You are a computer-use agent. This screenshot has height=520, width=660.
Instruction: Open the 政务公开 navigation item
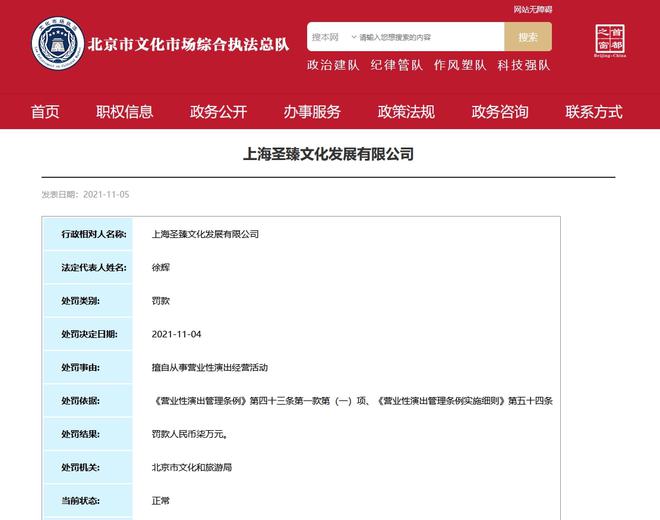[218, 112]
